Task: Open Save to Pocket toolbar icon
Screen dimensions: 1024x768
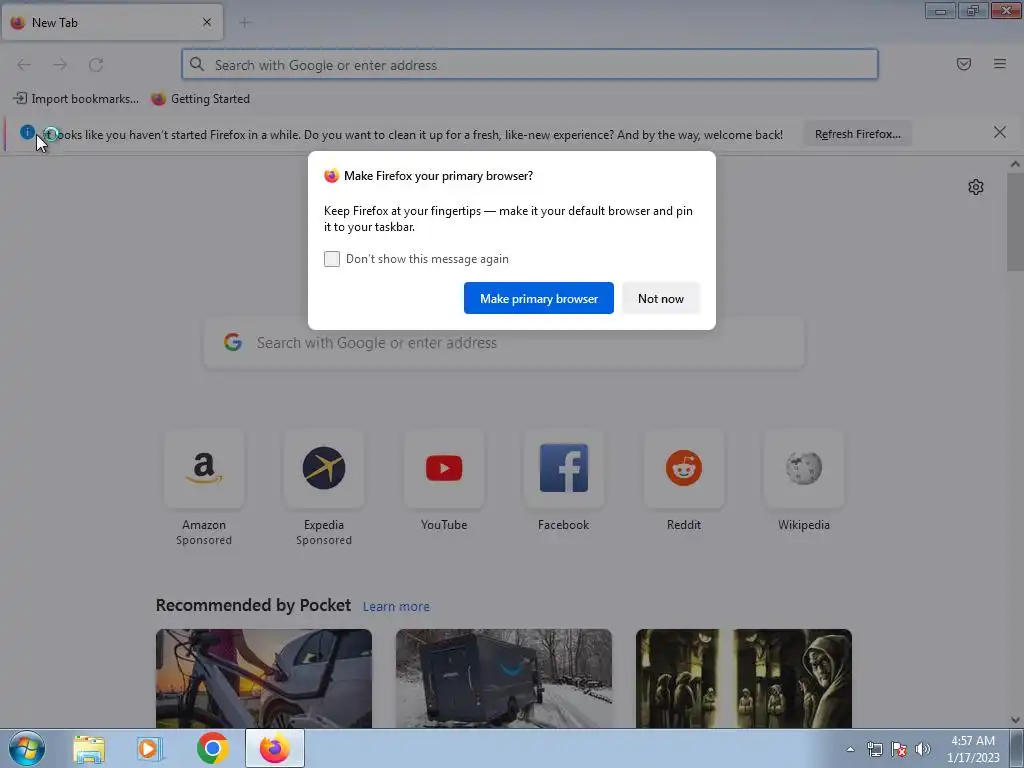Action: click(x=964, y=64)
